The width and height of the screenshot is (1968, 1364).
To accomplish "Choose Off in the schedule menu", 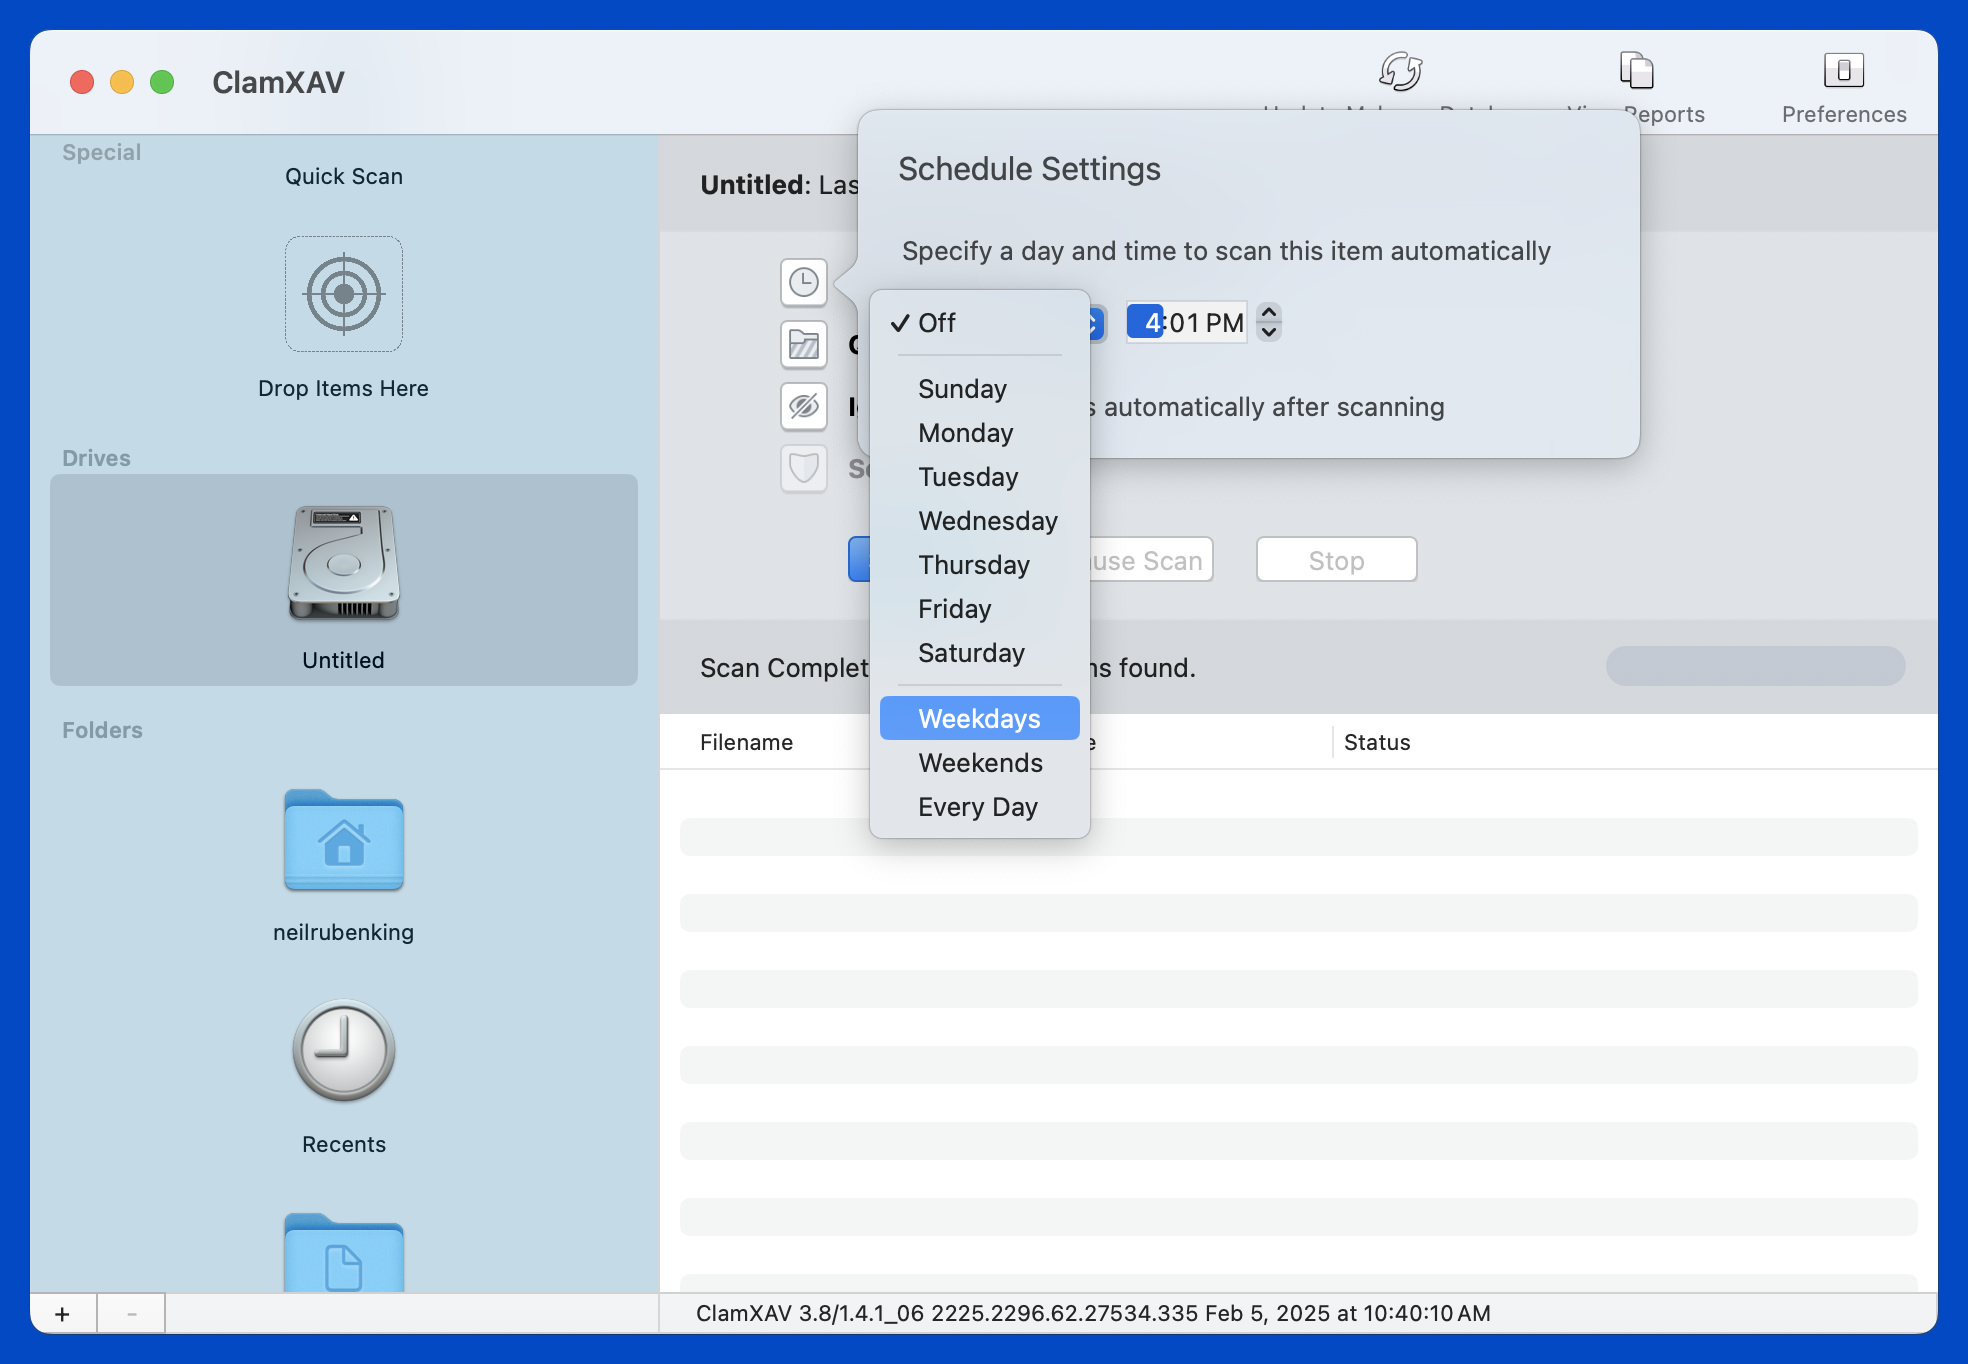I will tap(980, 323).
